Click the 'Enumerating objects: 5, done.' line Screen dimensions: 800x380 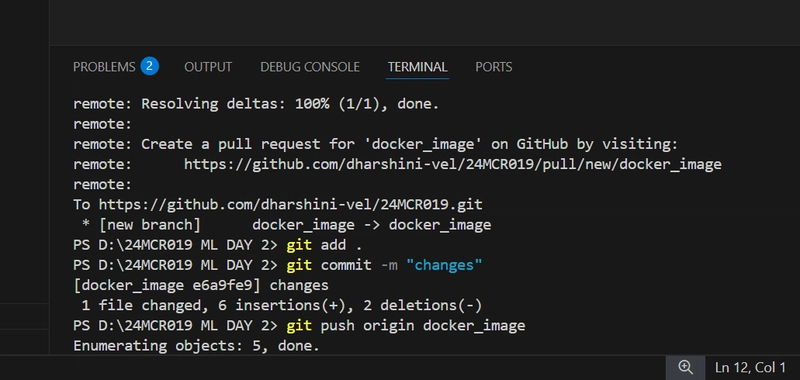(x=196, y=346)
